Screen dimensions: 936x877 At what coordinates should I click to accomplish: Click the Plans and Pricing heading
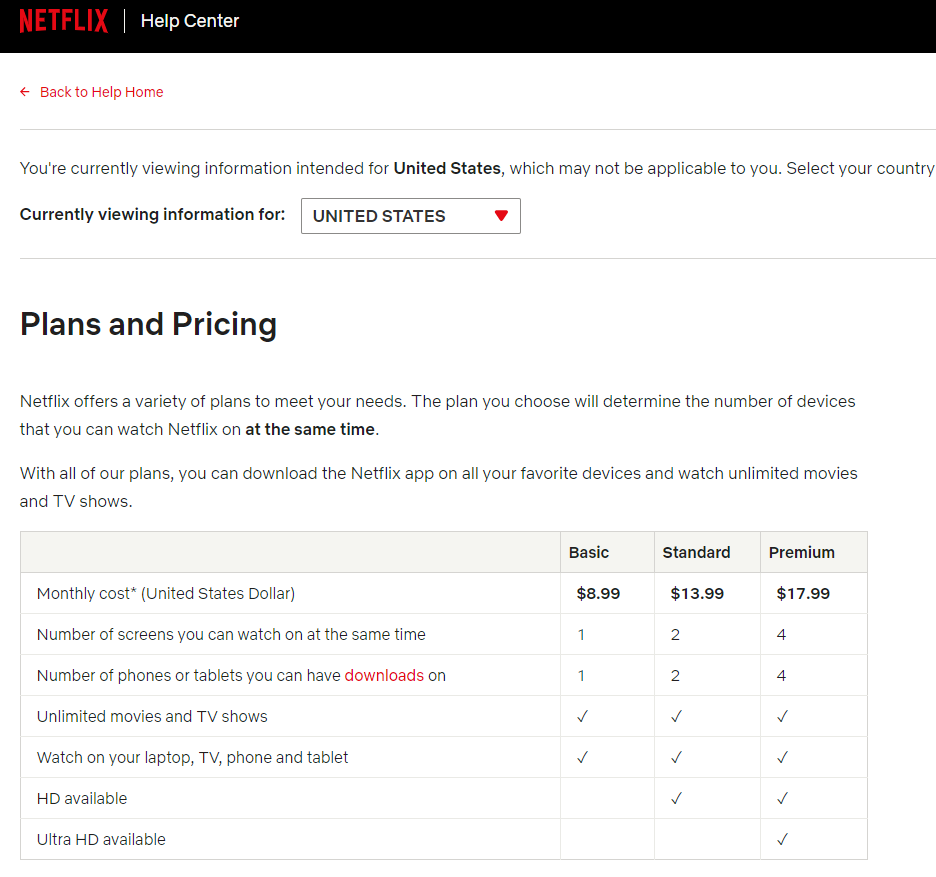tap(148, 324)
